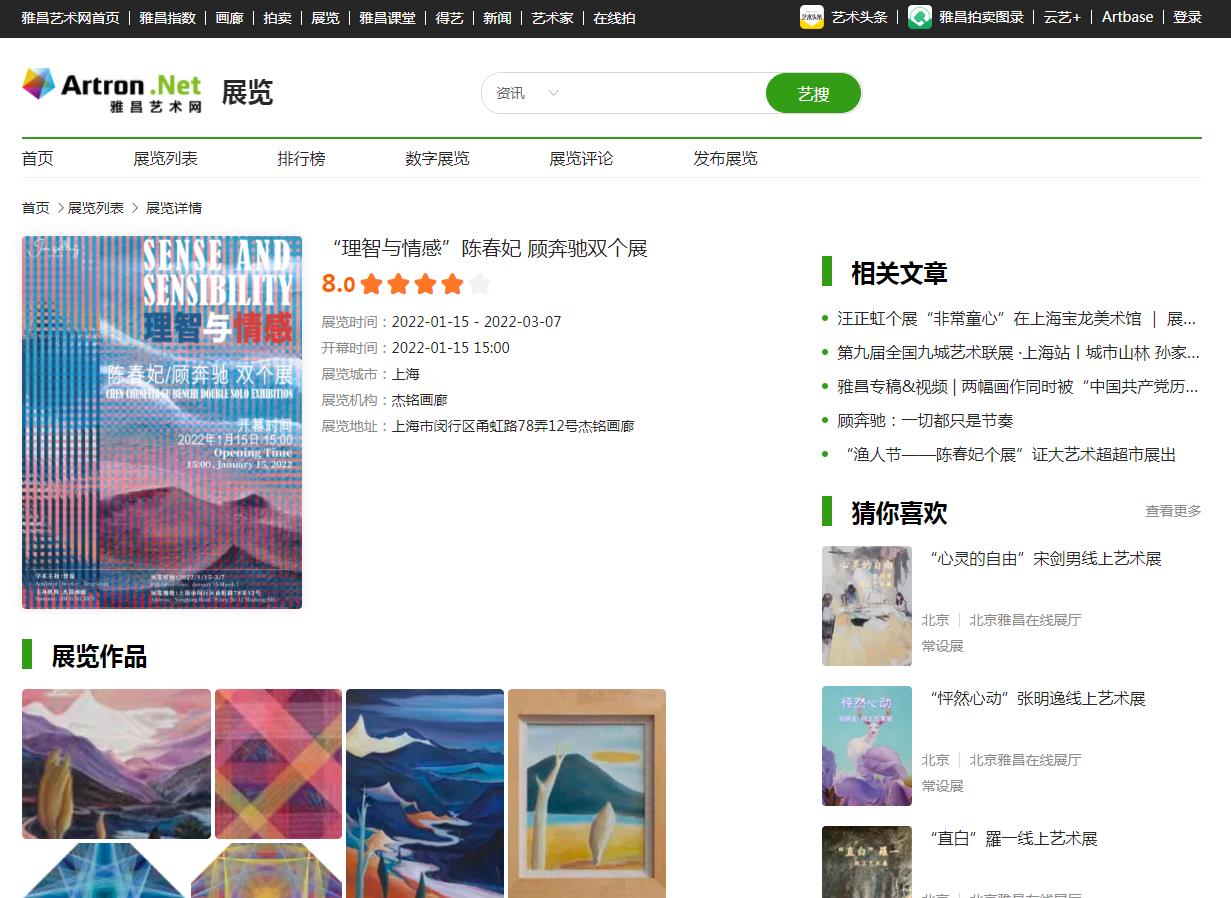1231x898 pixels.
Task: Click exhibition city 上海
Action: click(x=405, y=374)
